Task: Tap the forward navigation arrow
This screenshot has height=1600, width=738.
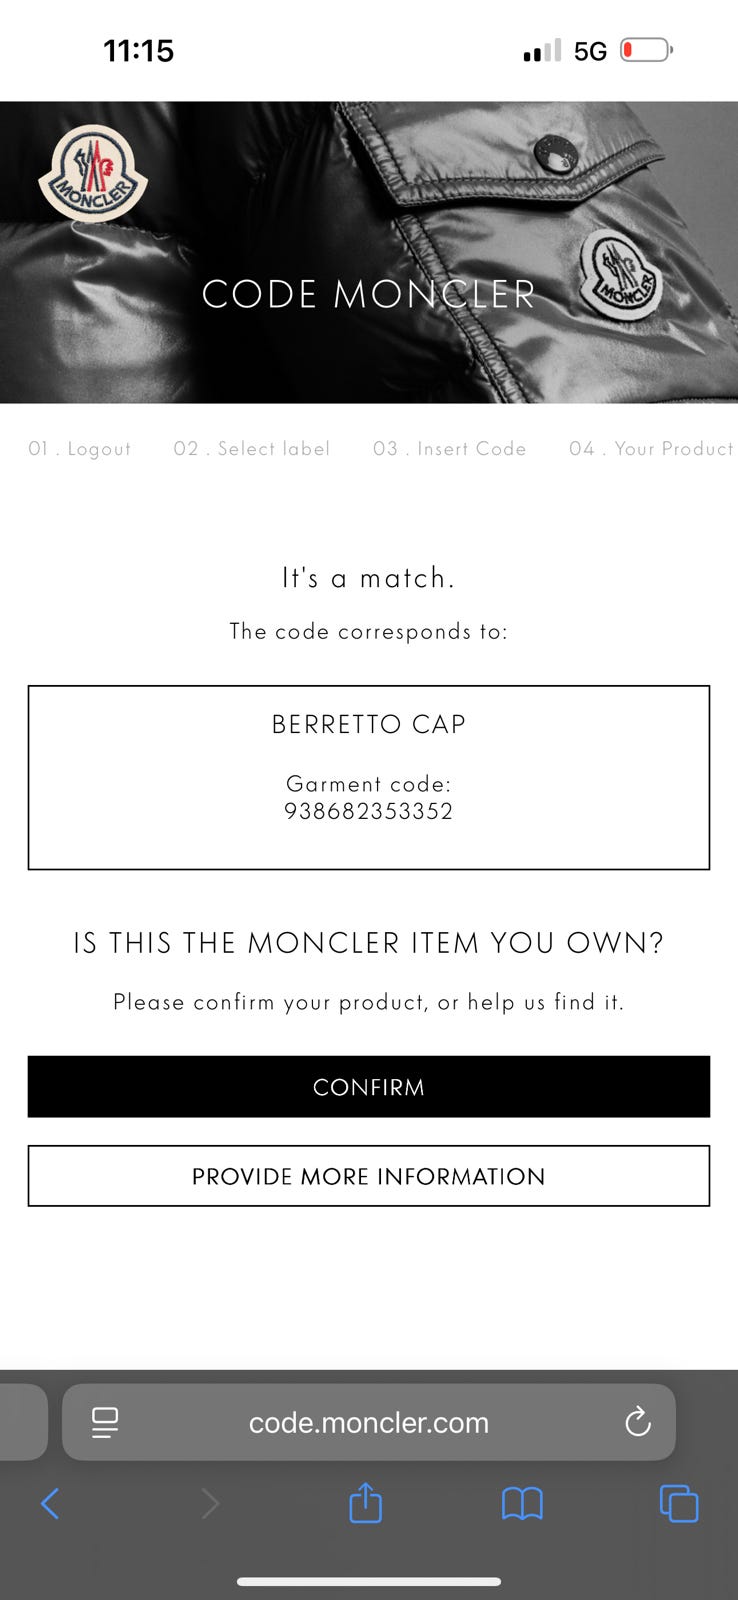Action: pyautogui.click(x=210, y=1502)
